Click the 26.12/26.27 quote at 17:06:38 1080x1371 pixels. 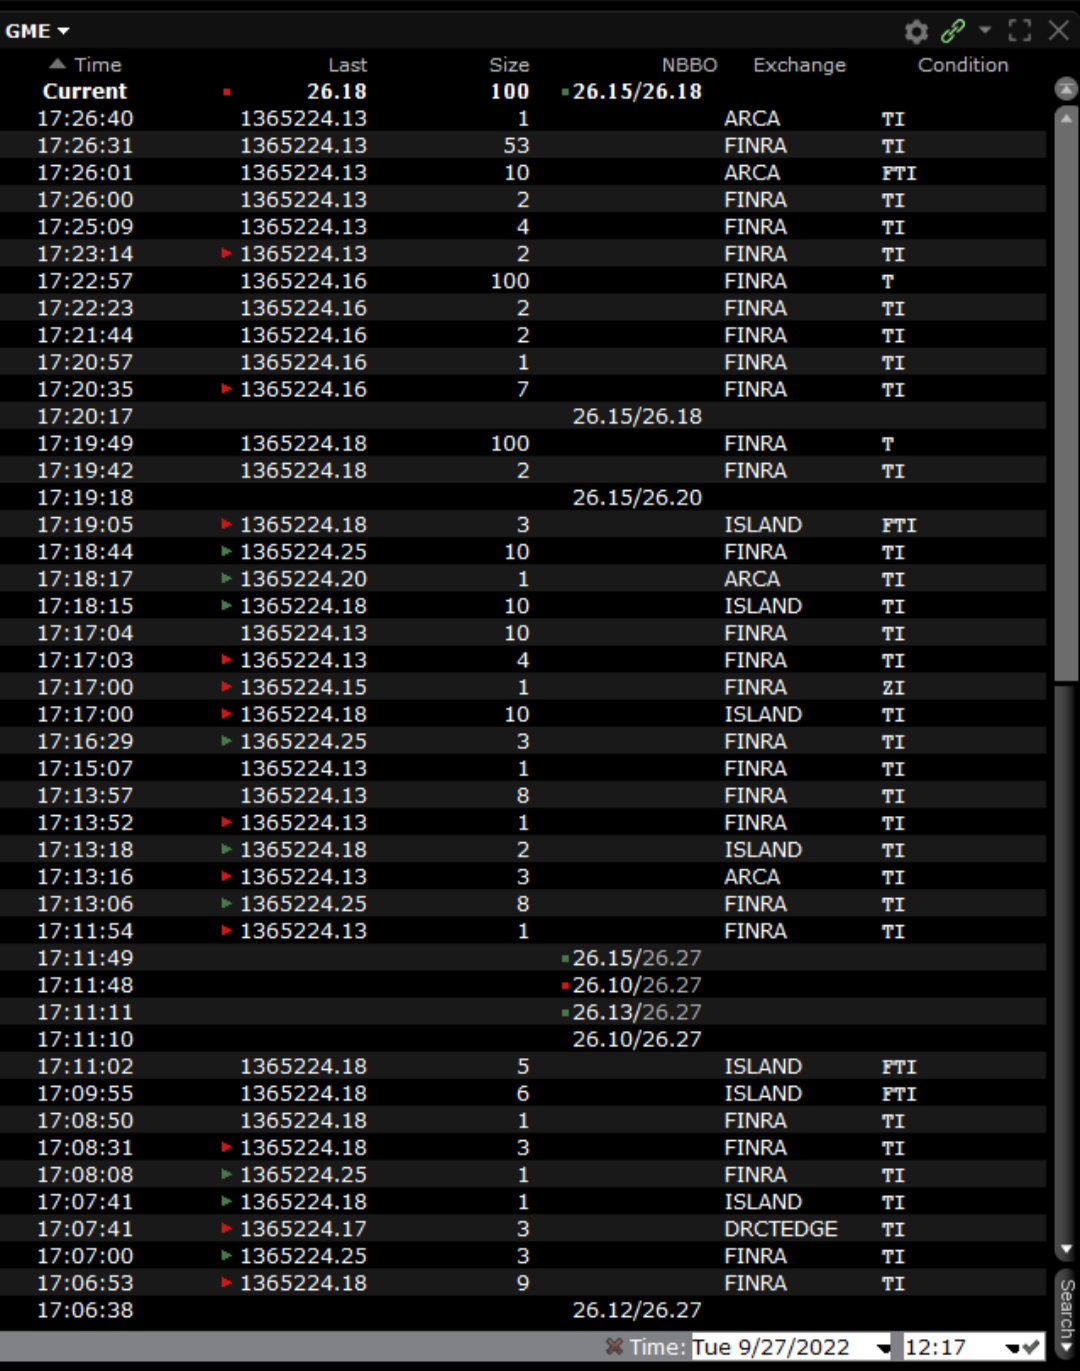point(637,1309)
